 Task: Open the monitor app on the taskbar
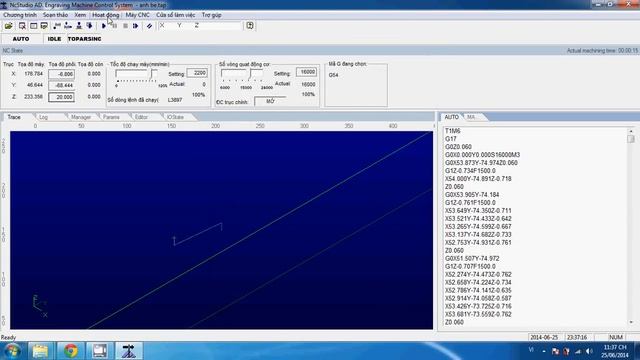pos(99,351)
